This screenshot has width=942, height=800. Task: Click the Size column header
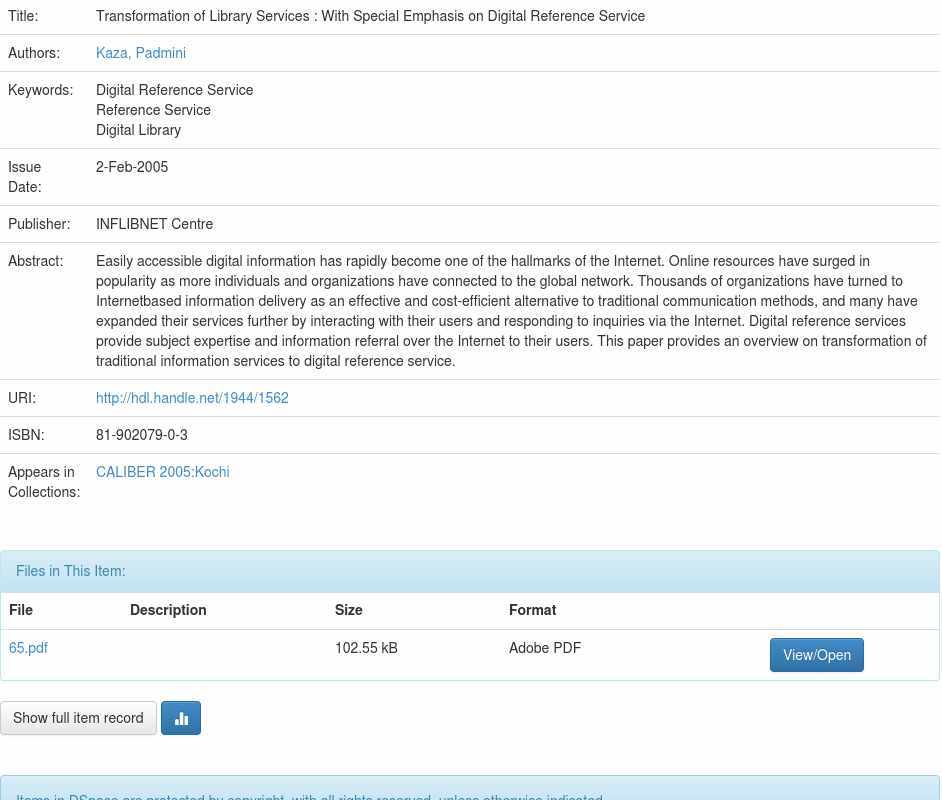(x=349, y=610)
